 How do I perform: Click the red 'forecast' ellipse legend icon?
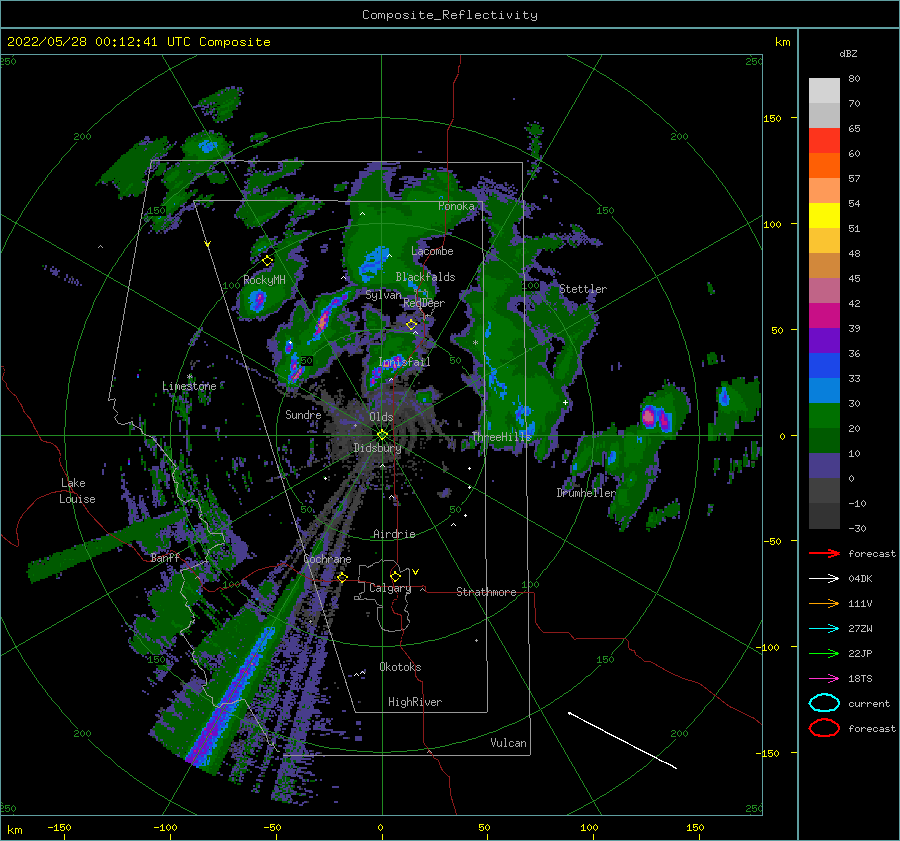click(824, 728)
